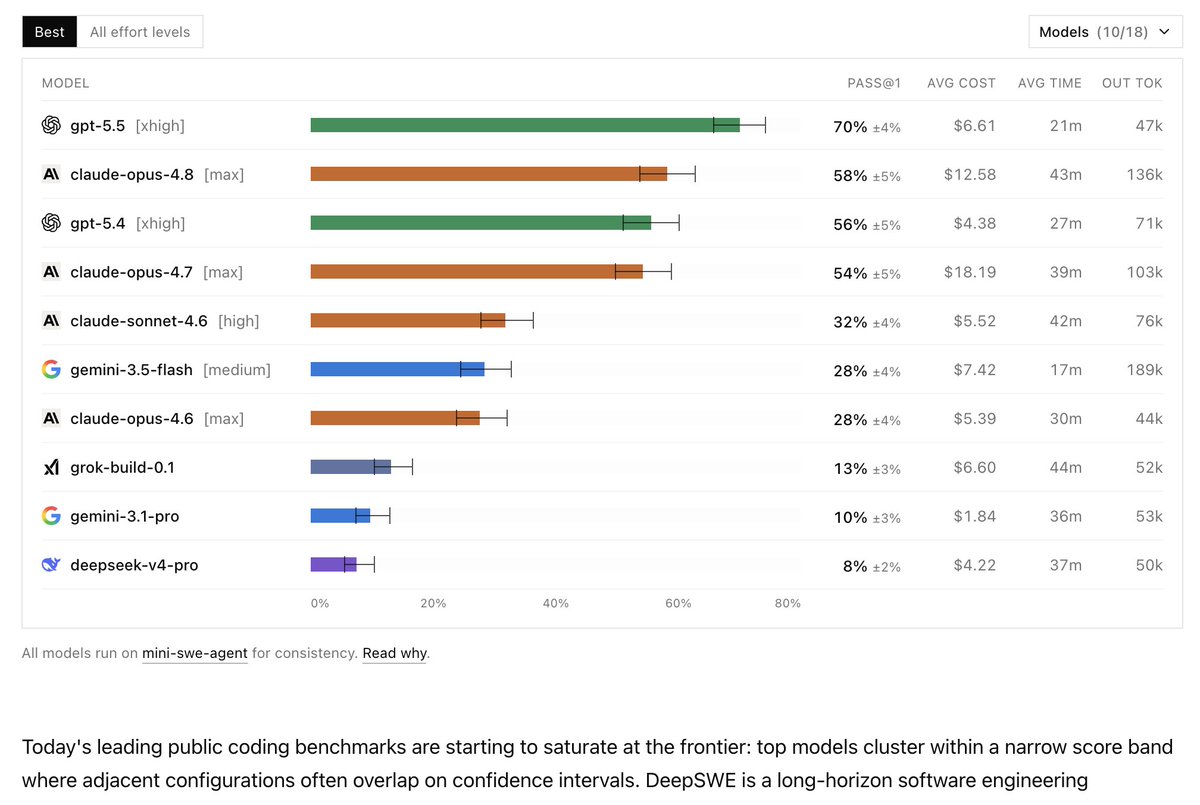Follow the Read why link
Viewport: 1200px width, 805px height.
click(x=394, y=653)
